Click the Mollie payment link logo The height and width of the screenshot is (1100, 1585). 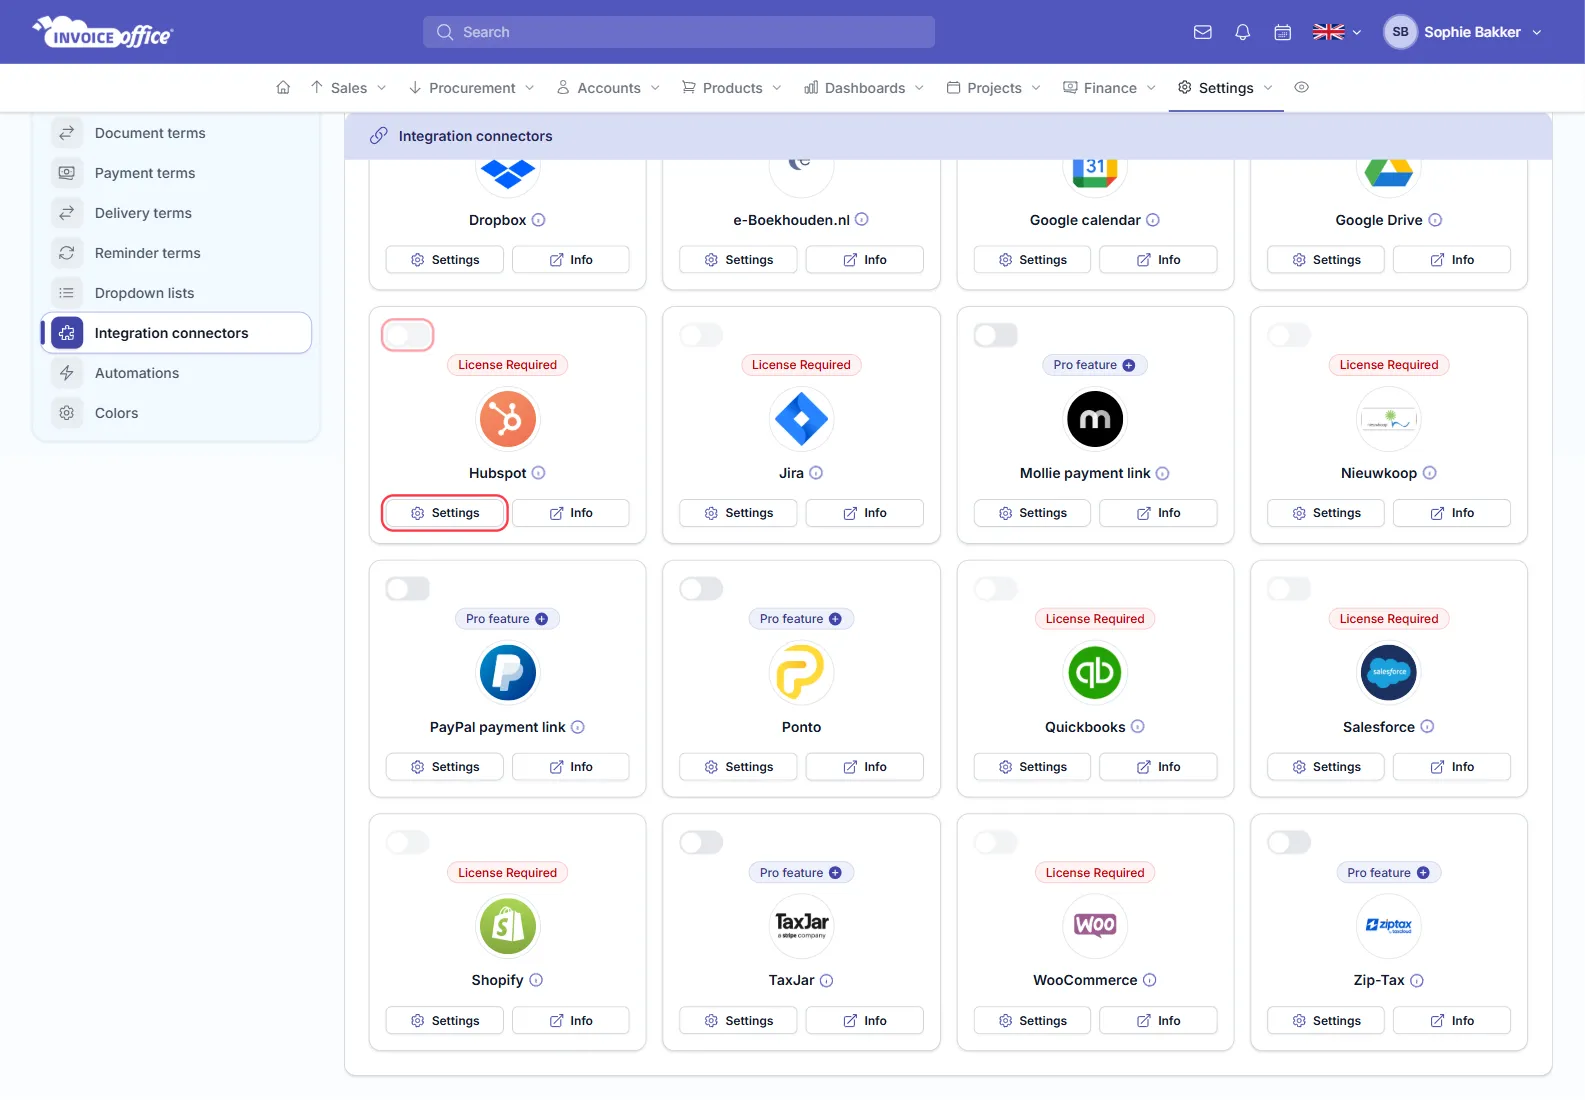point(1095,419)
